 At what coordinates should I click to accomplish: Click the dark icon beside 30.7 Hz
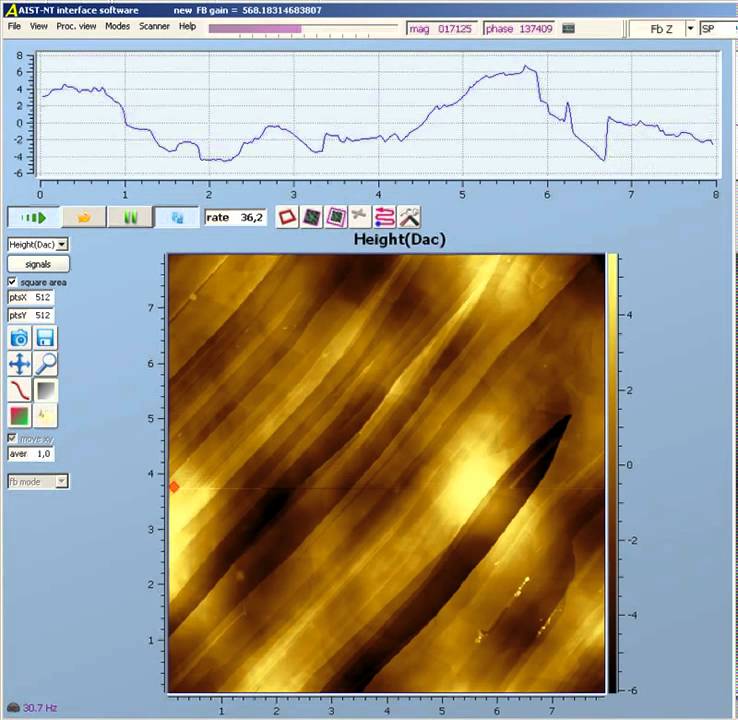pyautogui.click(x=13, y=708)
